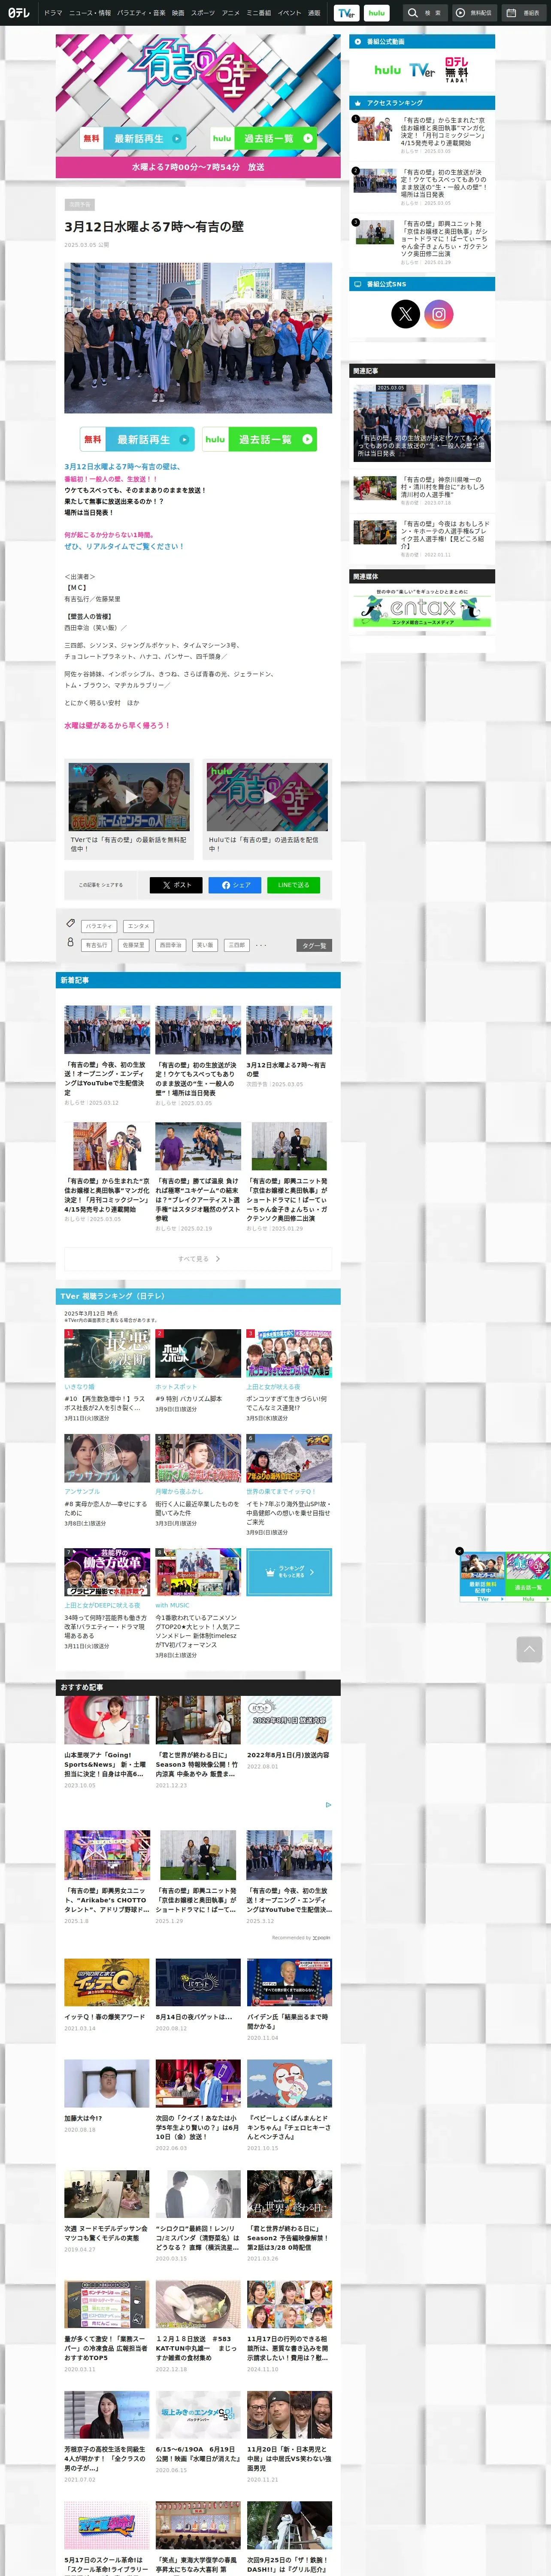Close the floating promo banner

[460, 1551]
